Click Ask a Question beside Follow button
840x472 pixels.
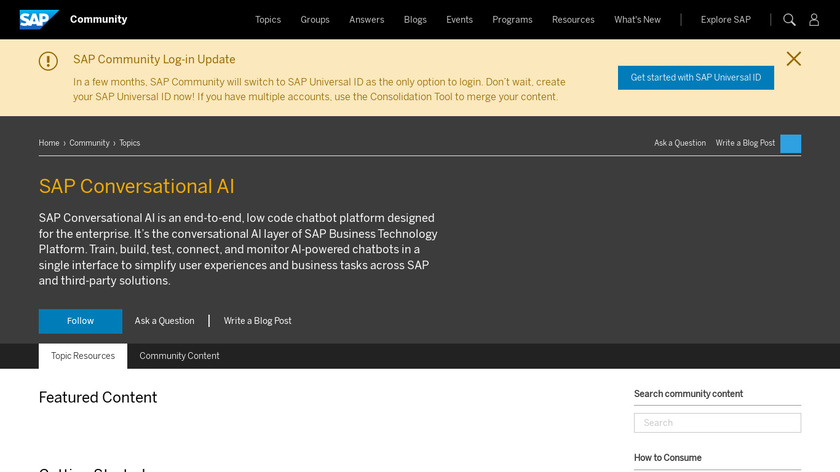(x=164, y=321)
